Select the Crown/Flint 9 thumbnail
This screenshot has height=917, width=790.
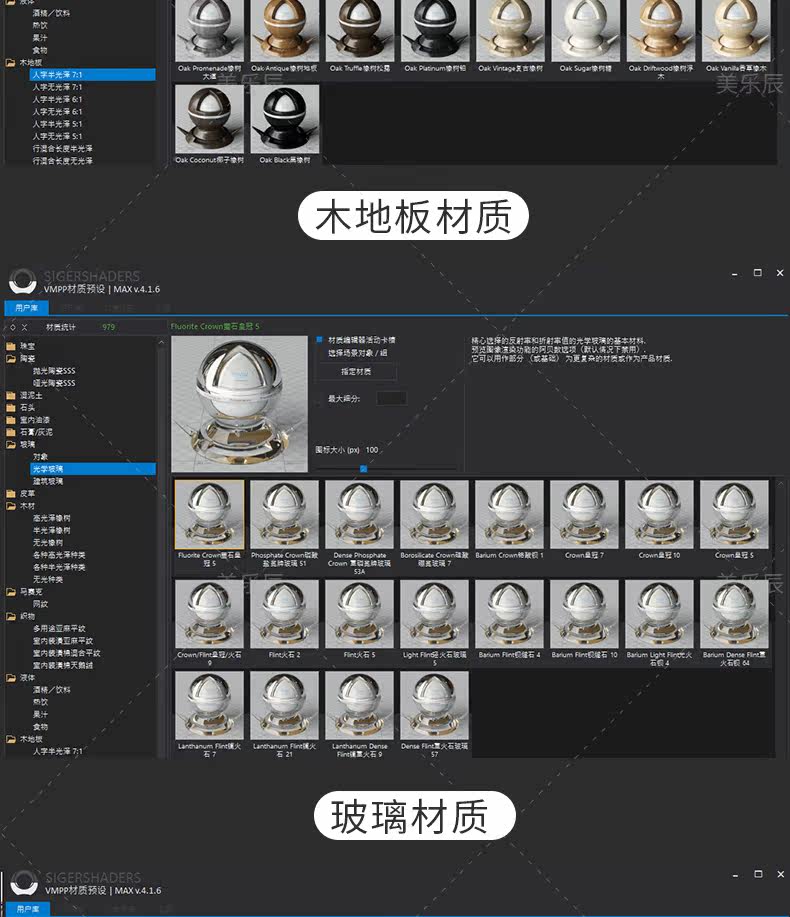[209, 614]
